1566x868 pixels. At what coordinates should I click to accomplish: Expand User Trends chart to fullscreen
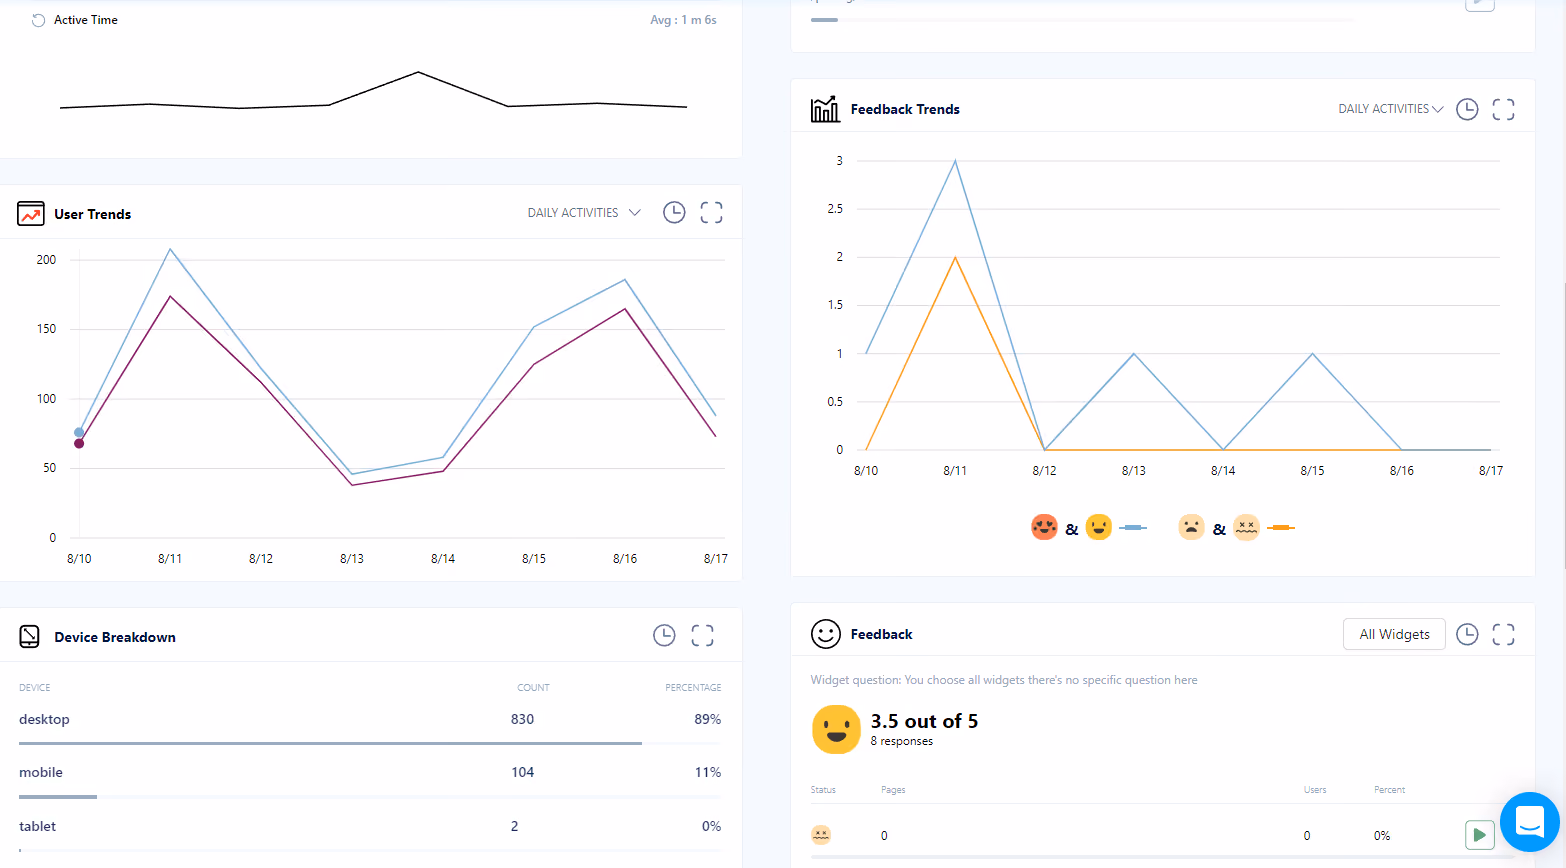[x=711, y=212]
